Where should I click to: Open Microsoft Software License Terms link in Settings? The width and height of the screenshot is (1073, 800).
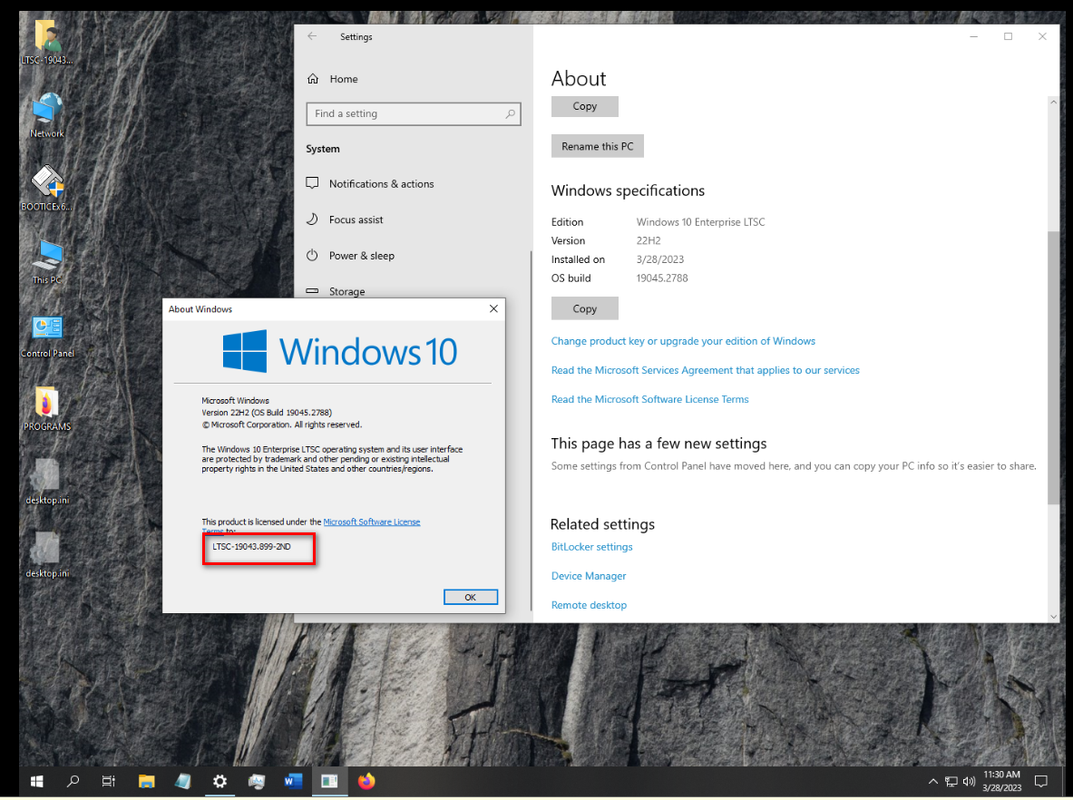pos(649,399)
